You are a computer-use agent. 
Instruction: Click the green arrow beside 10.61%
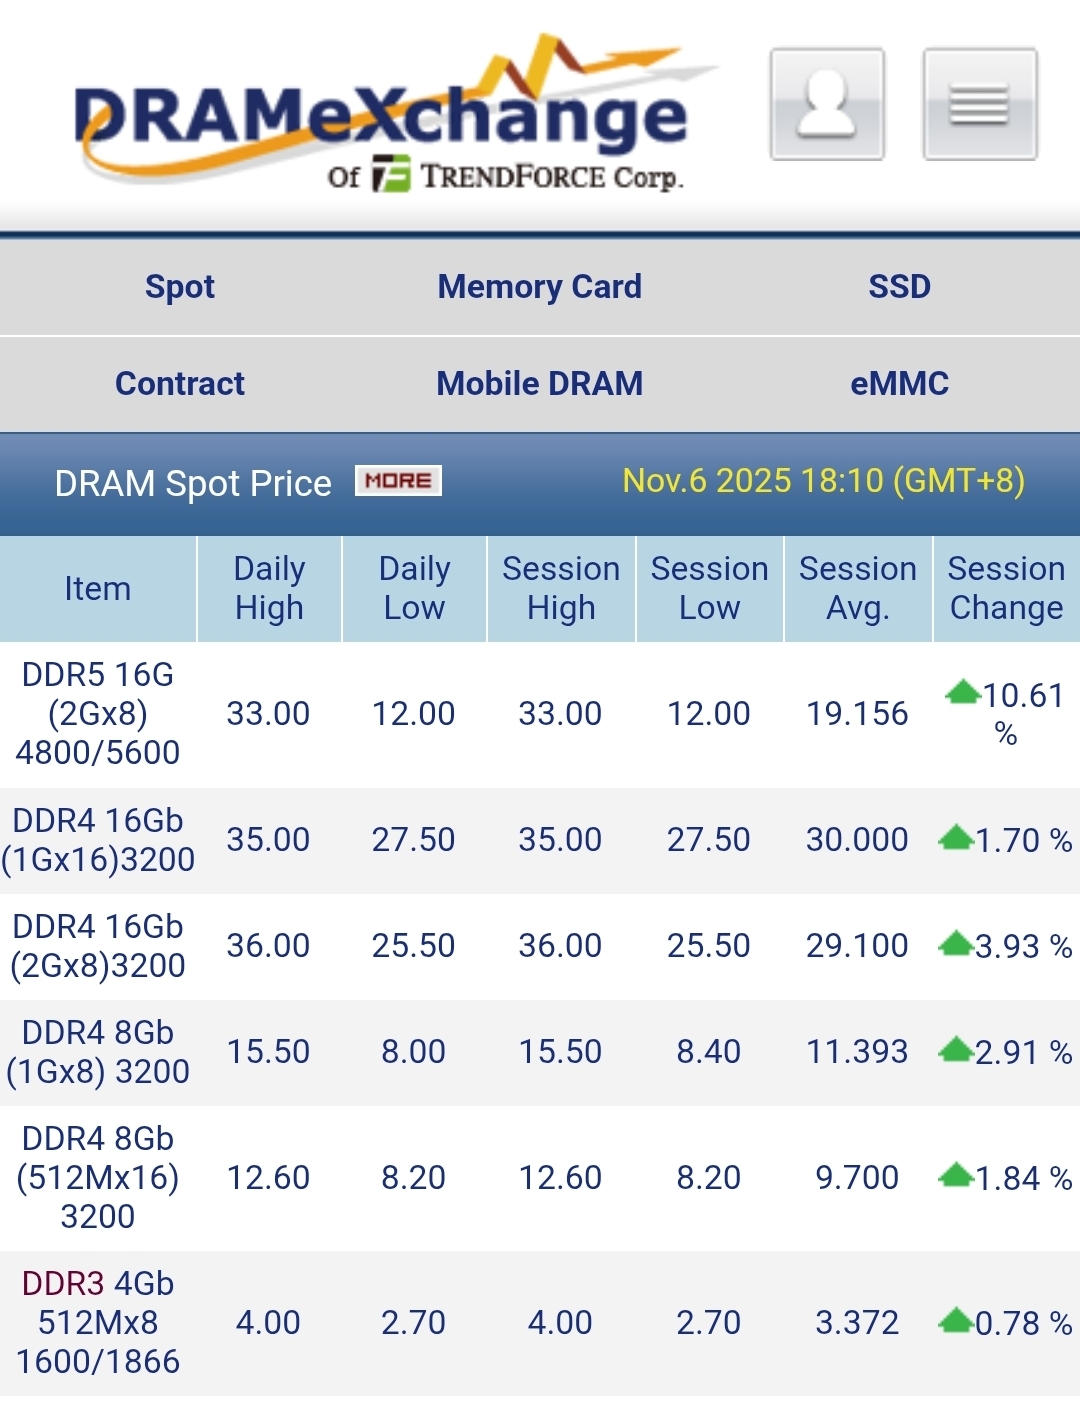coord(962,692)
